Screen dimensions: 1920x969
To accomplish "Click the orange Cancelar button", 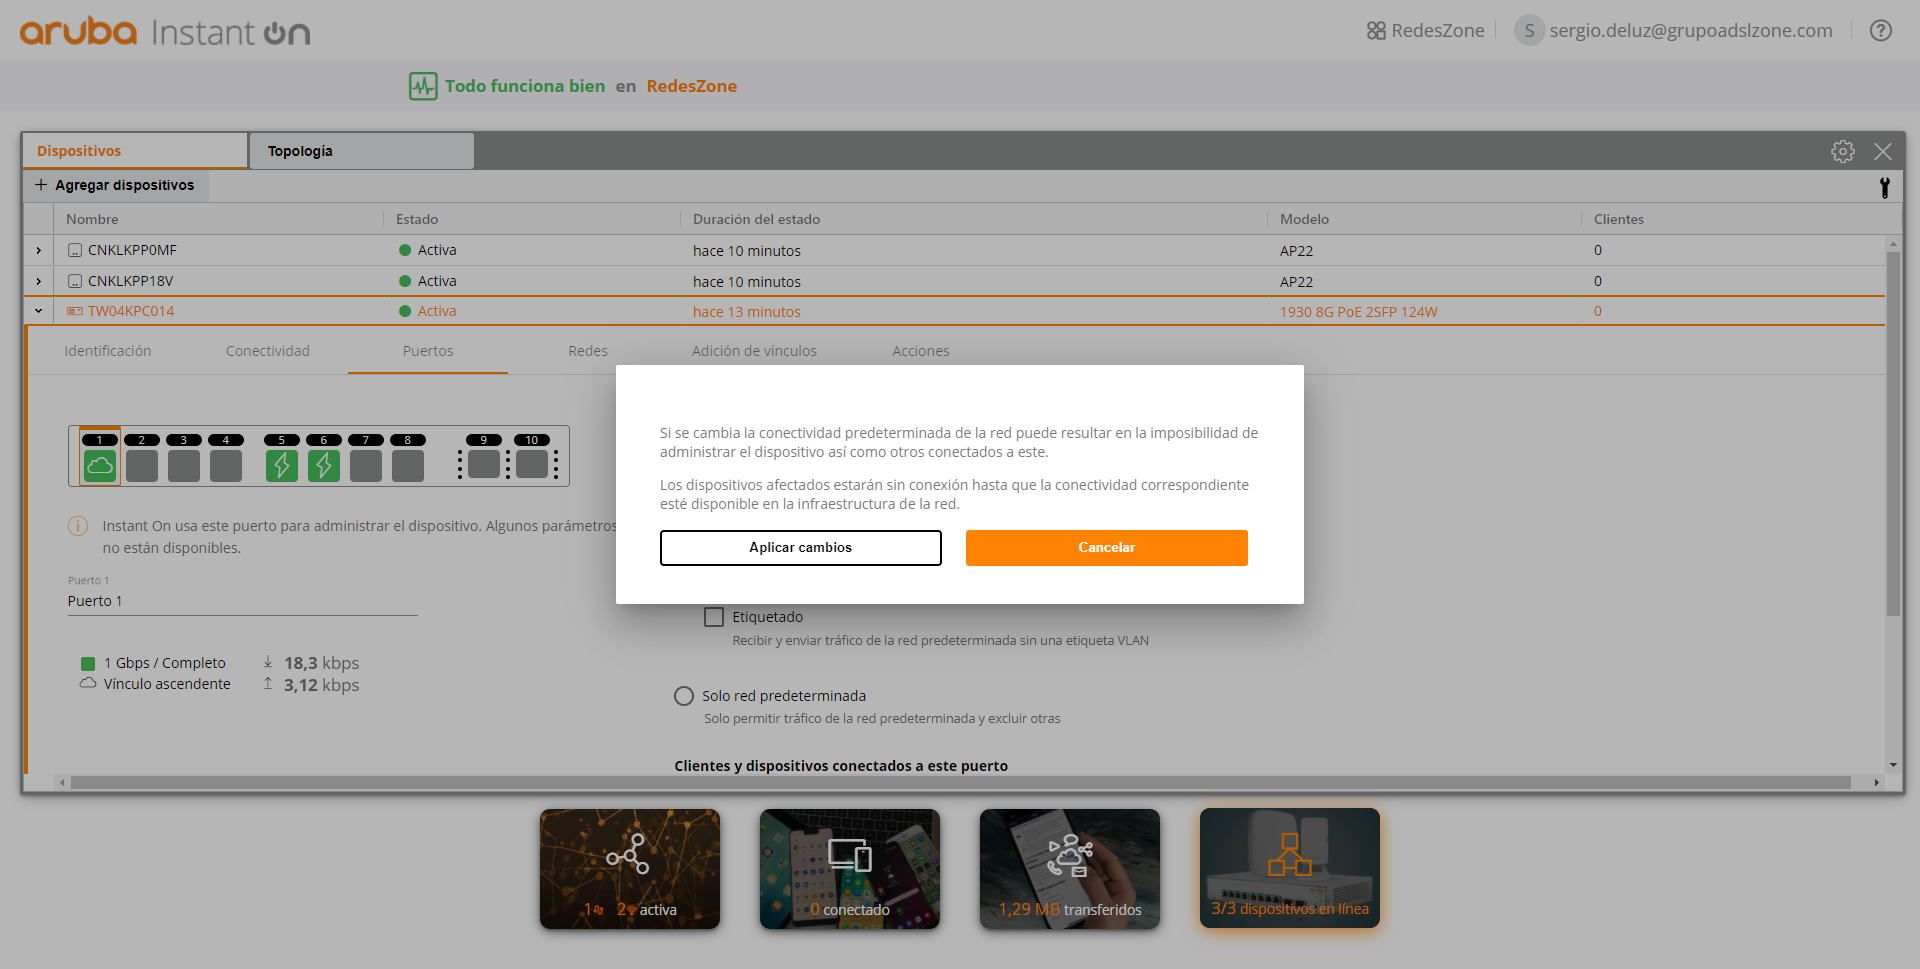I will coord(1107,548).
